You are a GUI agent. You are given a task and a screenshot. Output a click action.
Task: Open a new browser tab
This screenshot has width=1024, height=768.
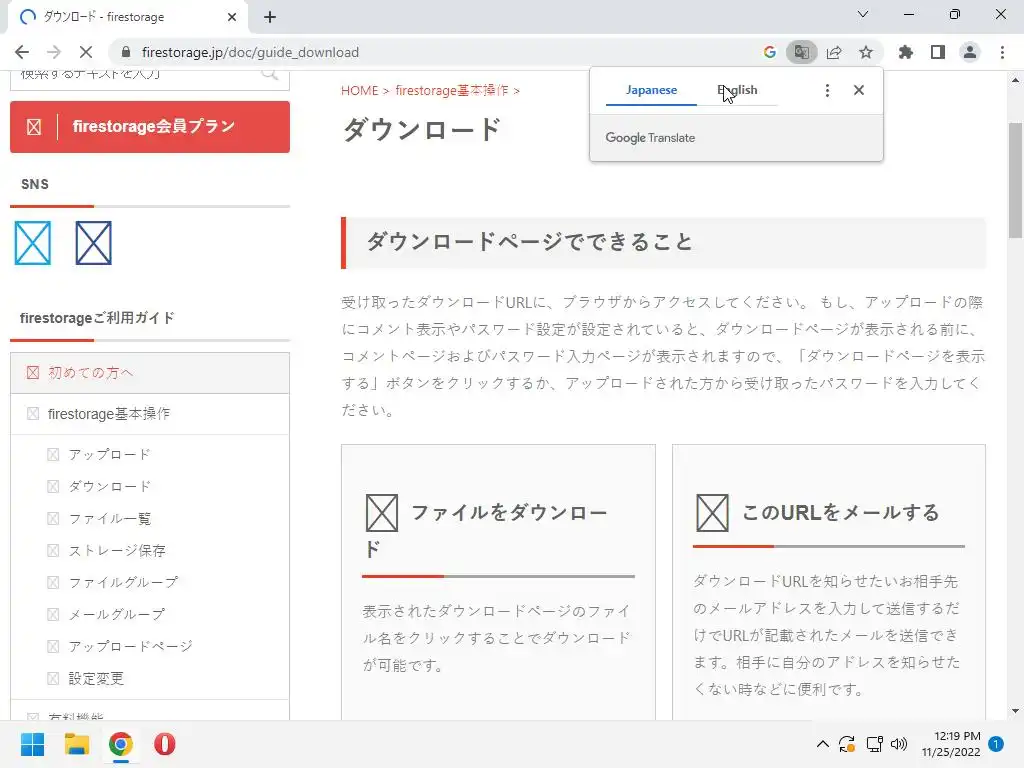pos(270,17)
